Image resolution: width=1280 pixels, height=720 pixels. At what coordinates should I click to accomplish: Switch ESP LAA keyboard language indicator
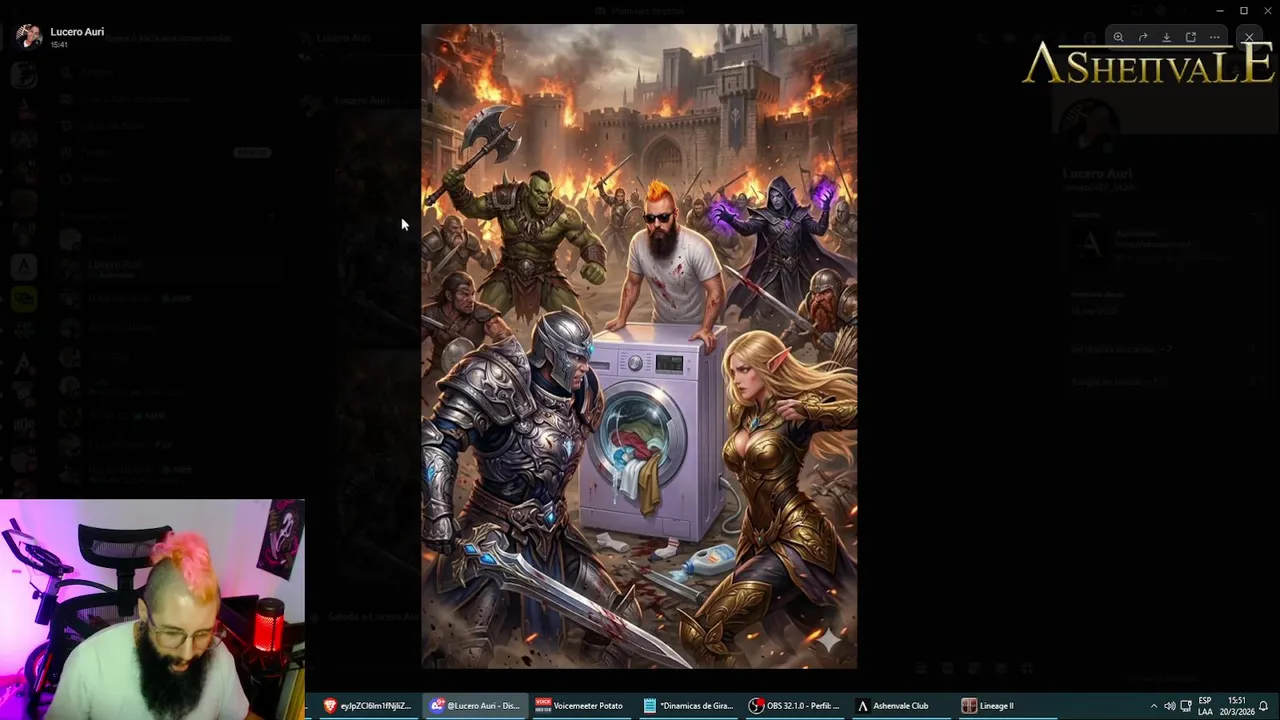[1205, 706]
